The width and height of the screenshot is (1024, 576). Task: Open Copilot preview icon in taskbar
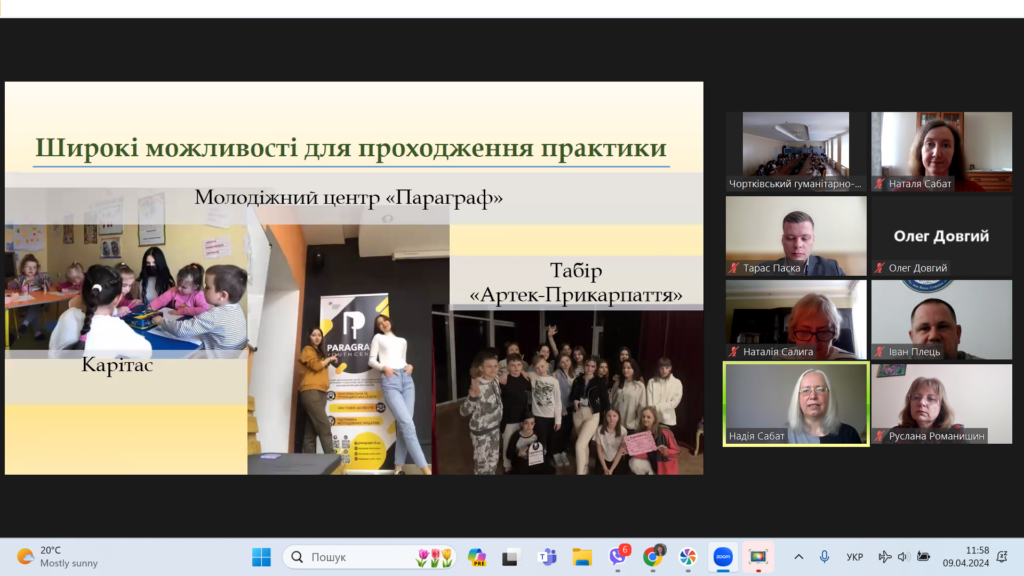tap(477, 557)
